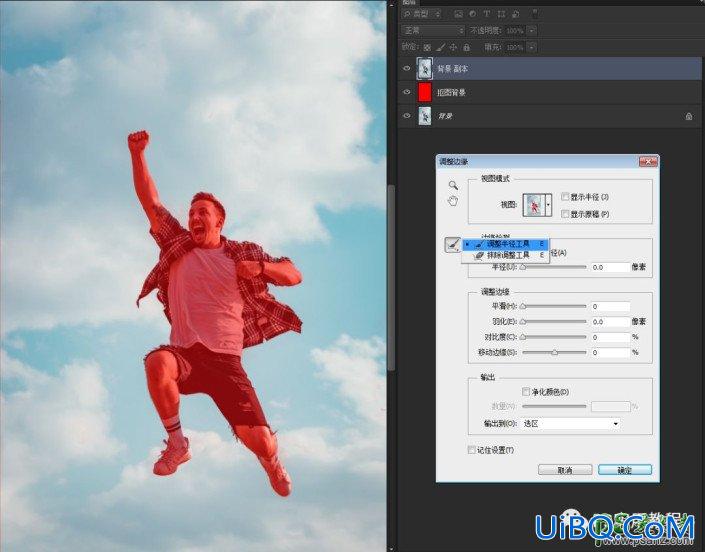Click the 对比度 value field
The height and width of the screenshot is (552, 705).
coord(610,337)
